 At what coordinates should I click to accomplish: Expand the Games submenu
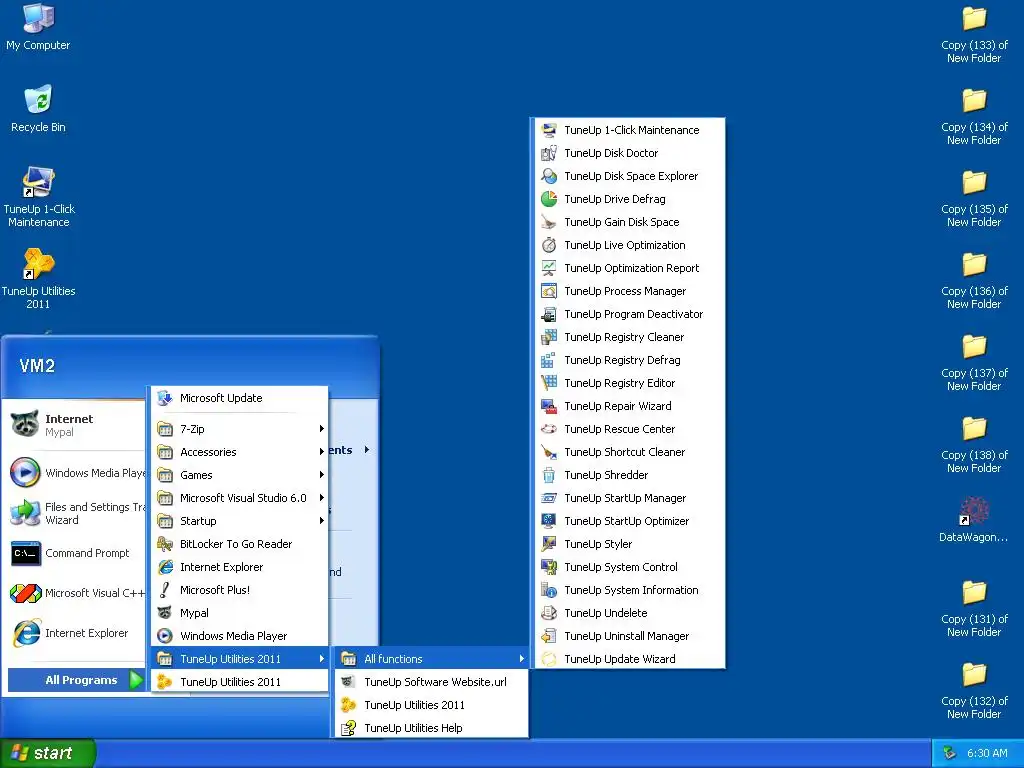[x=241, y=475]
